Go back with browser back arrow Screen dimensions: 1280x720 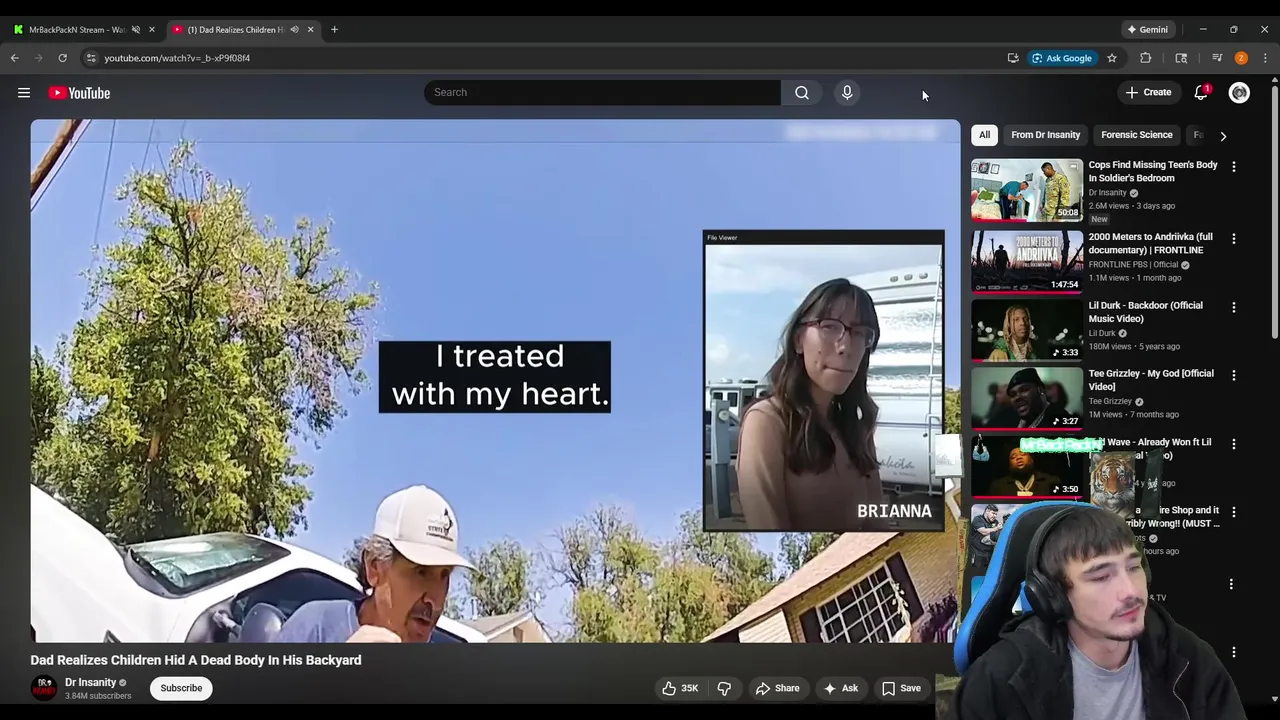(x=15, y=58)
